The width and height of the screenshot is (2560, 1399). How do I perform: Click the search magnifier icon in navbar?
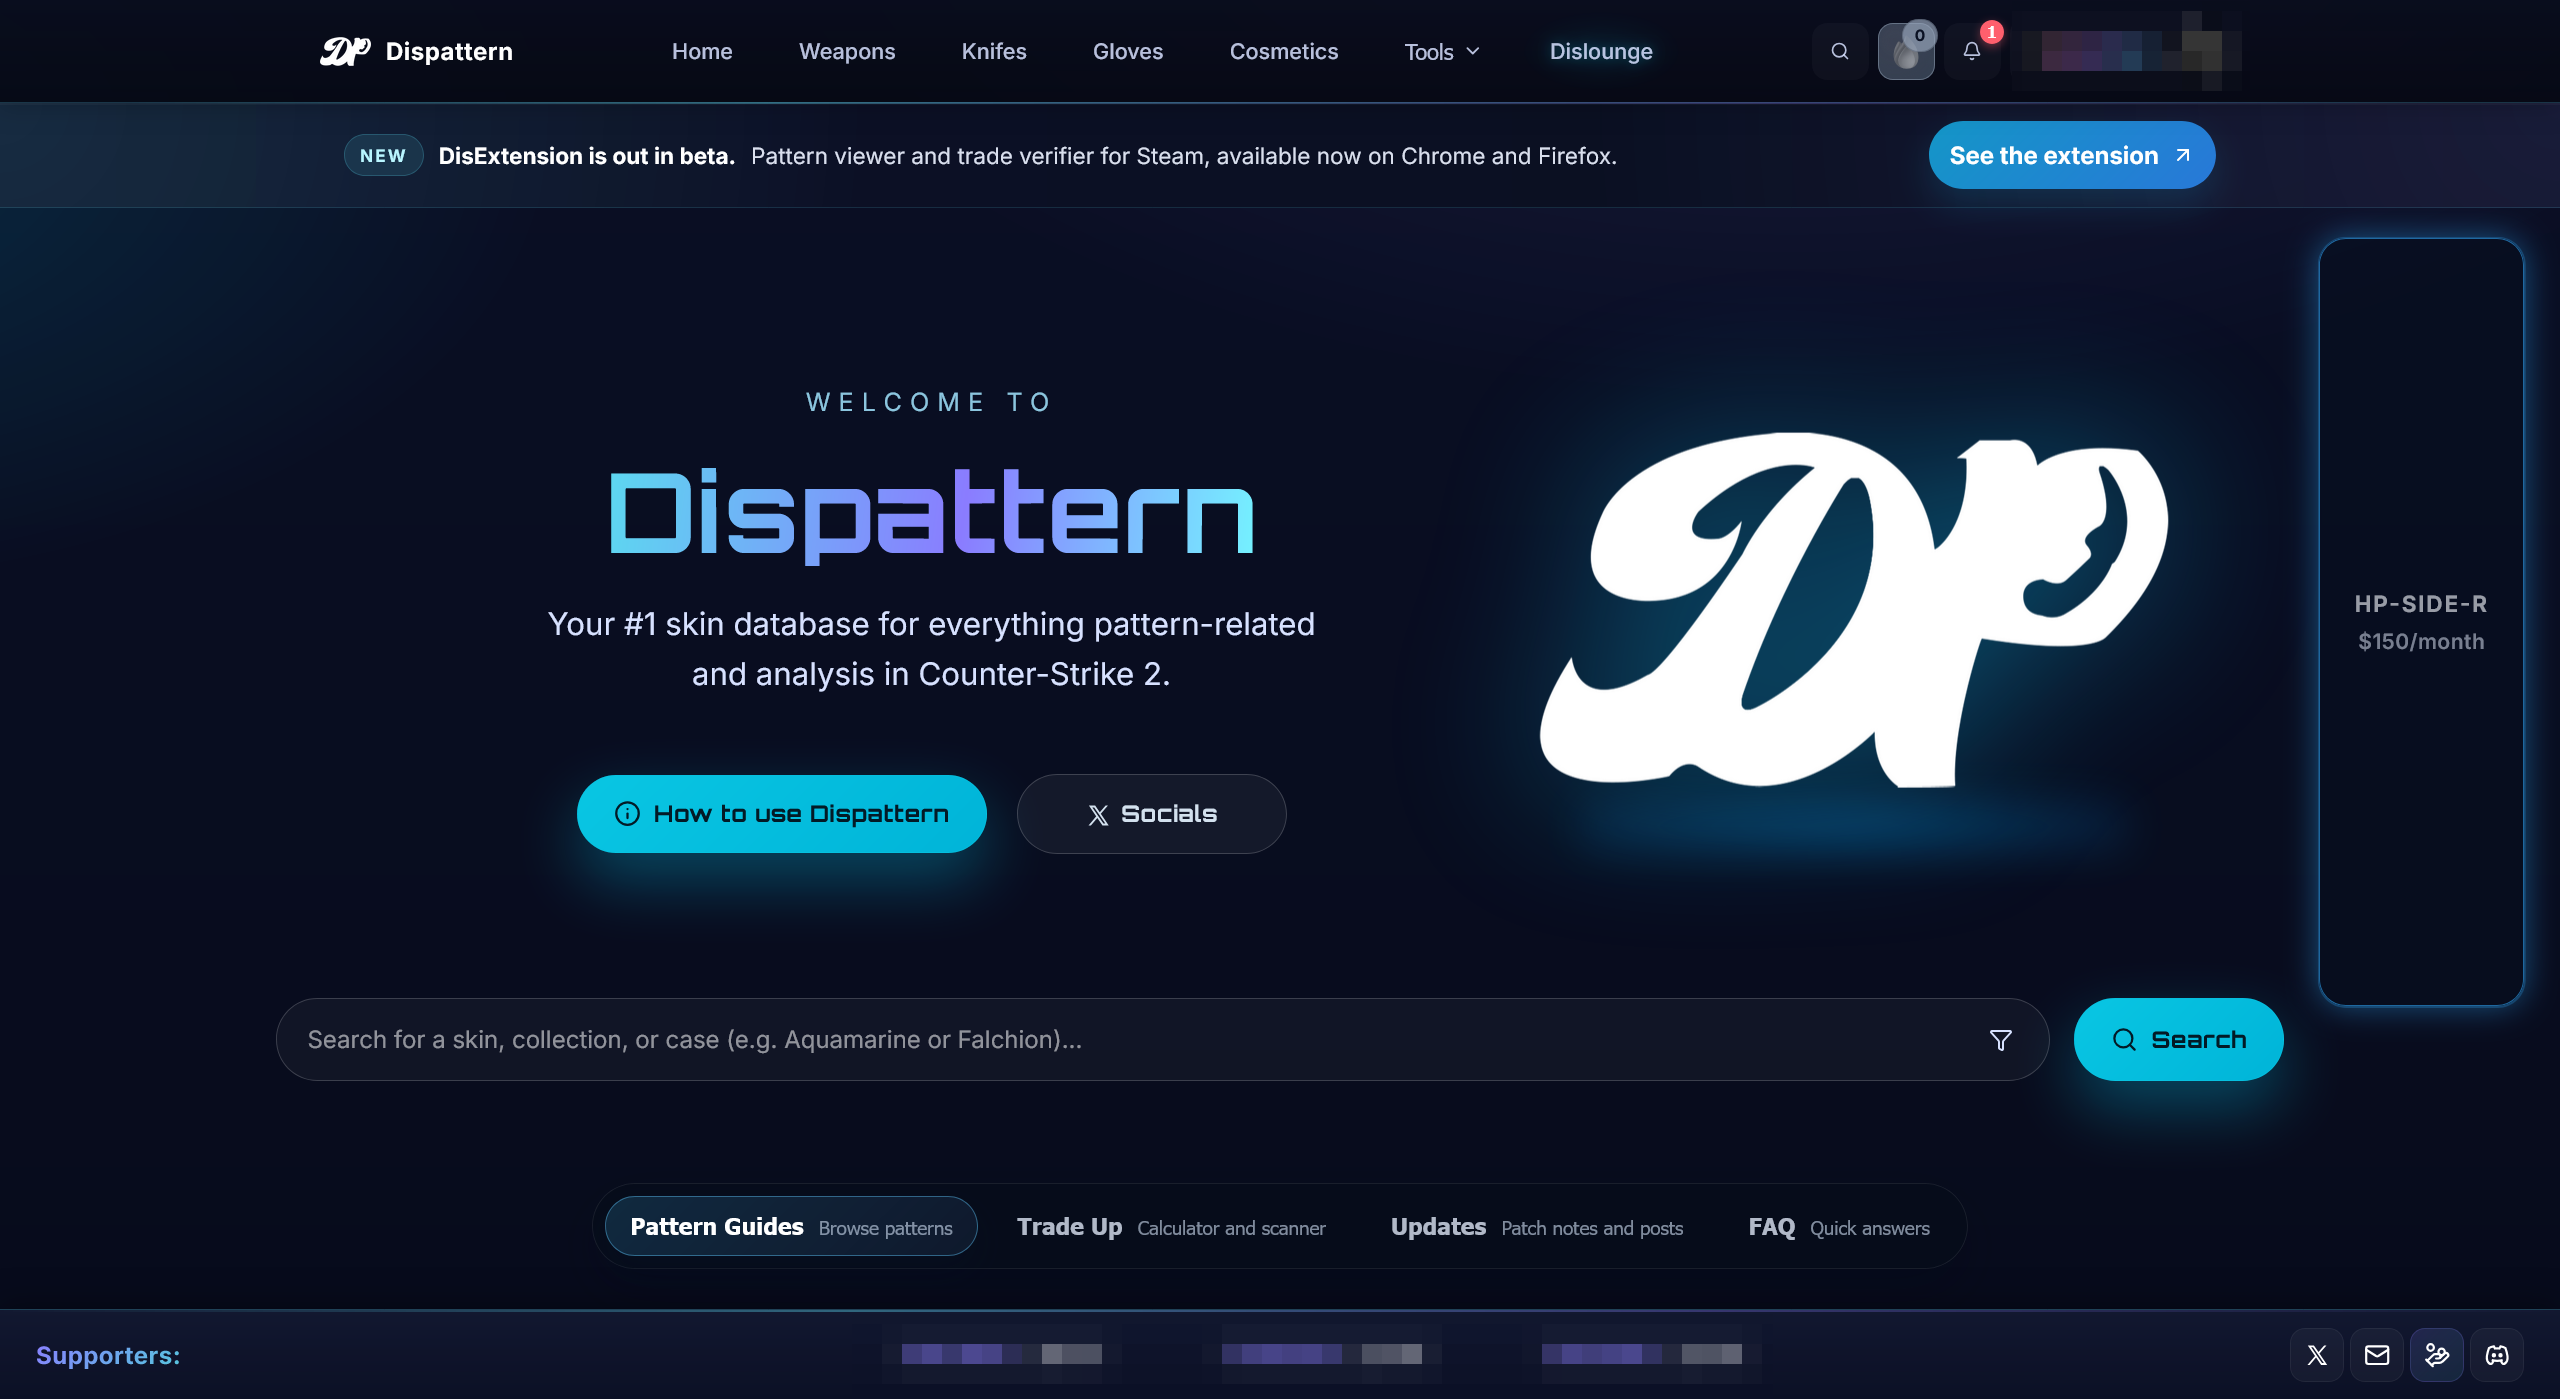point(1839,51)
